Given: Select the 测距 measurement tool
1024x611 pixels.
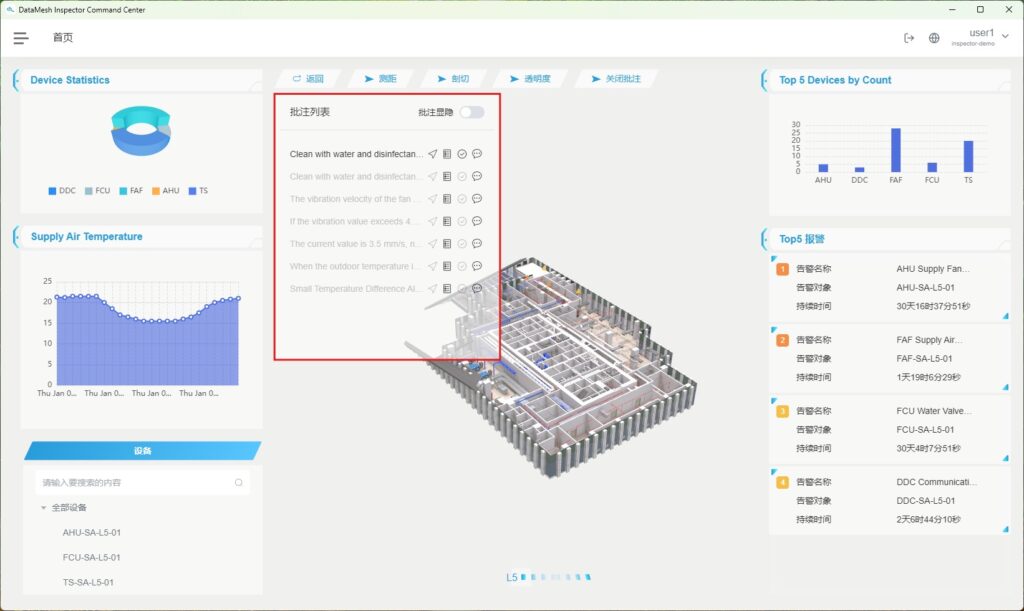Looking at the screenshot, I should (381, 78).
